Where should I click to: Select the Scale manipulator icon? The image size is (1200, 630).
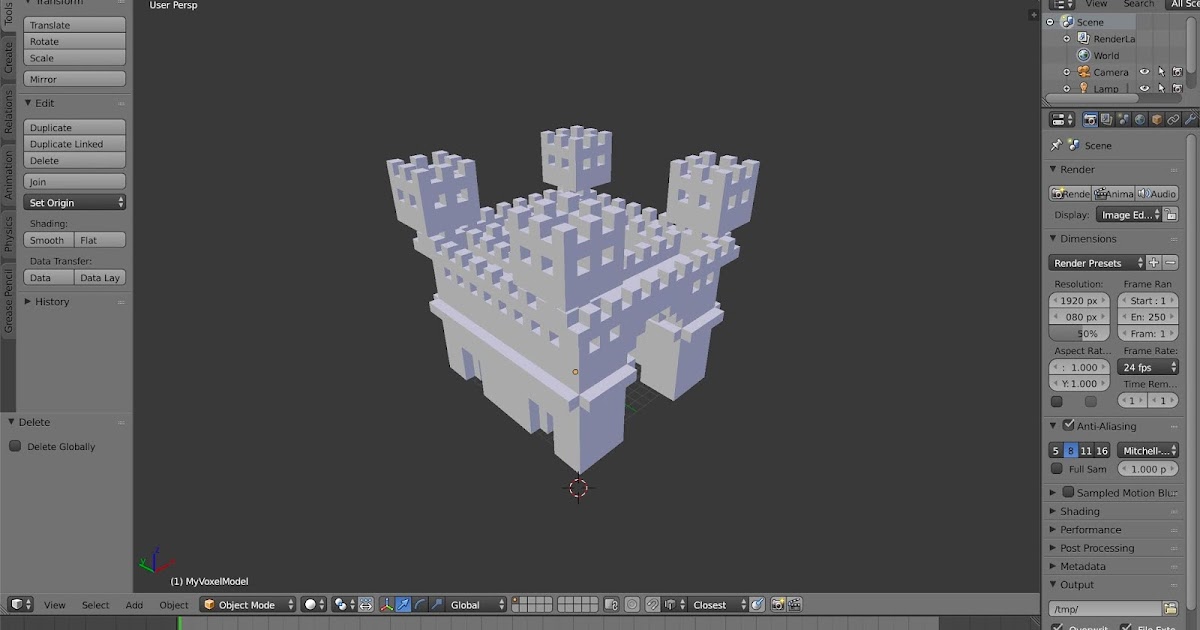click(x=436, y=605)
